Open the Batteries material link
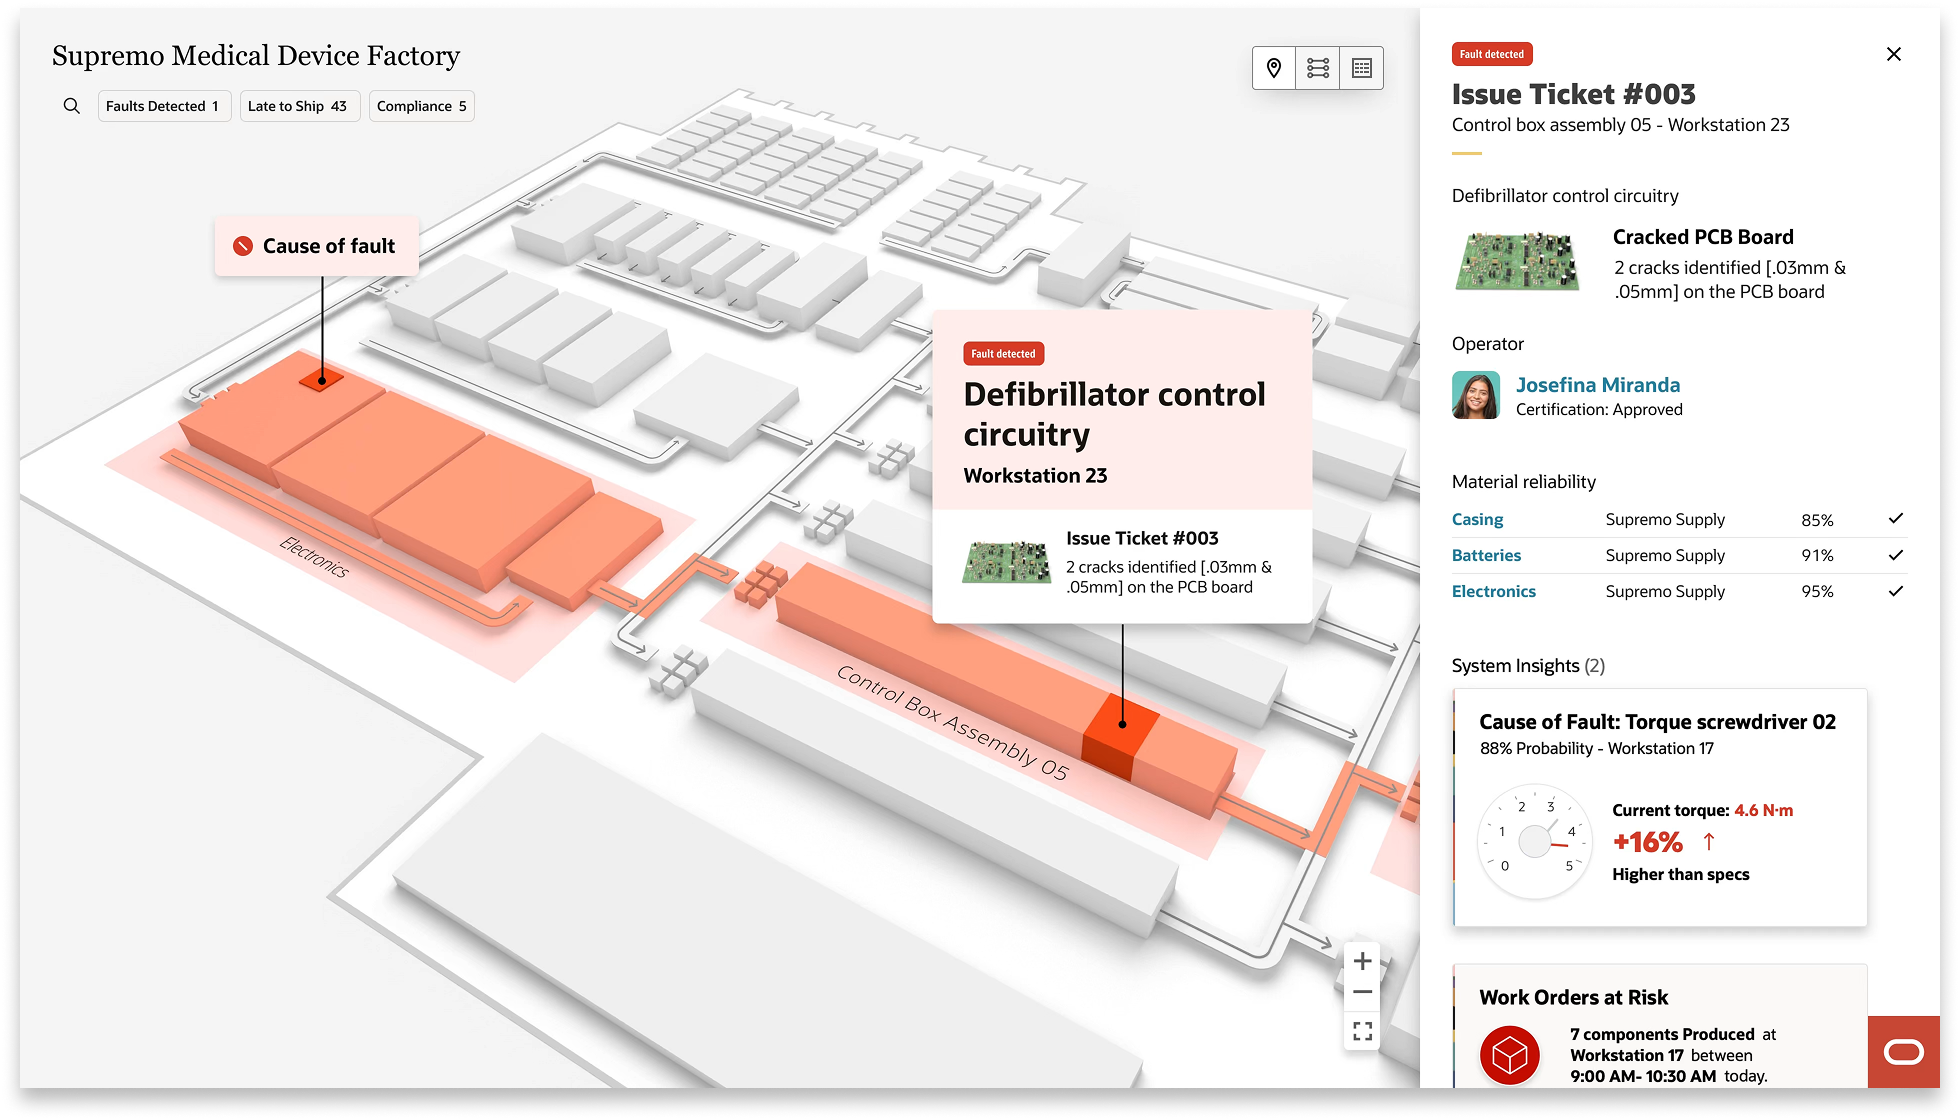 pyautogui.click(x=1486, y=555)
